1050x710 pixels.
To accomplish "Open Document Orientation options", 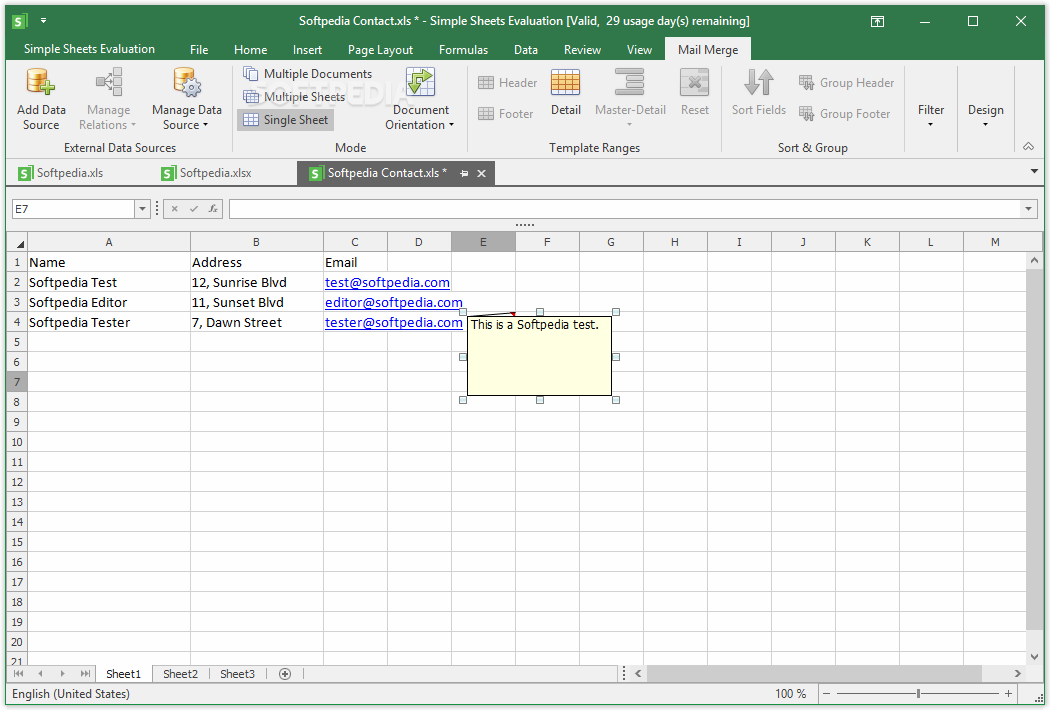I will (420, 99).
